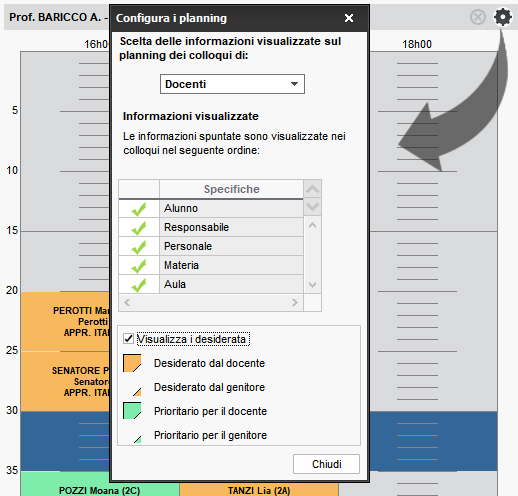The height and width of the screenshot is (496, 518).
Task: Toggle the Alunno checkmark
Action: (139, 209)
